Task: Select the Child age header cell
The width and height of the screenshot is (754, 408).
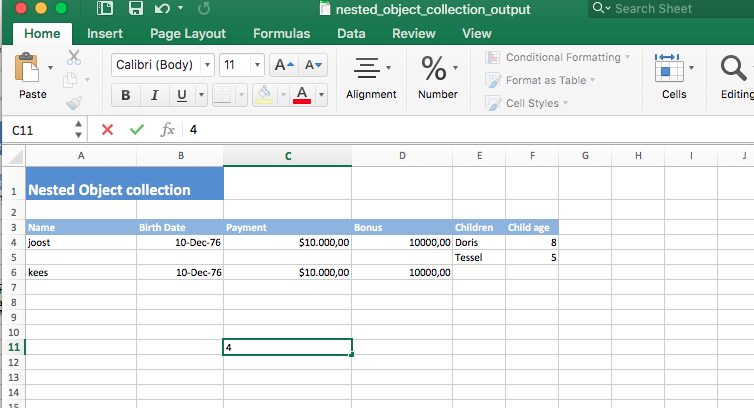Action: [x=532, y=227]
